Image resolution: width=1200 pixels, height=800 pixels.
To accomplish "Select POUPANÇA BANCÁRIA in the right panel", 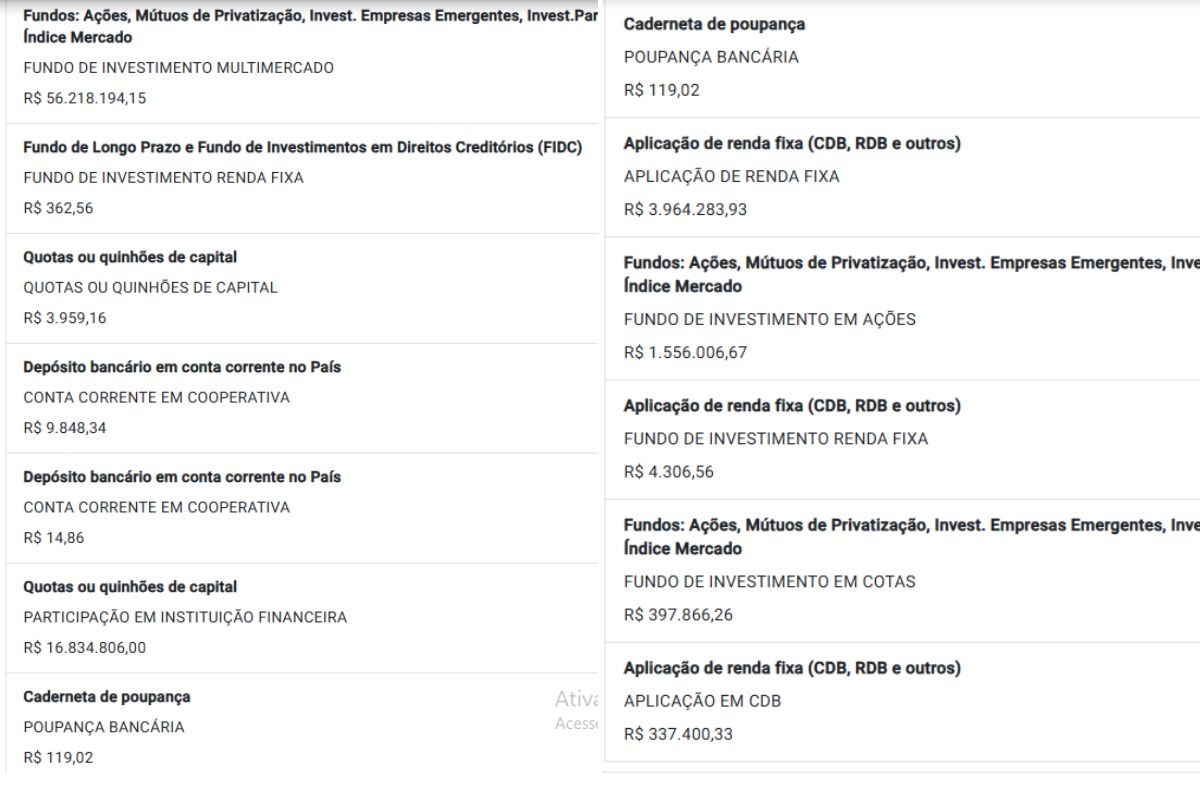I will (x=711, y=58).
